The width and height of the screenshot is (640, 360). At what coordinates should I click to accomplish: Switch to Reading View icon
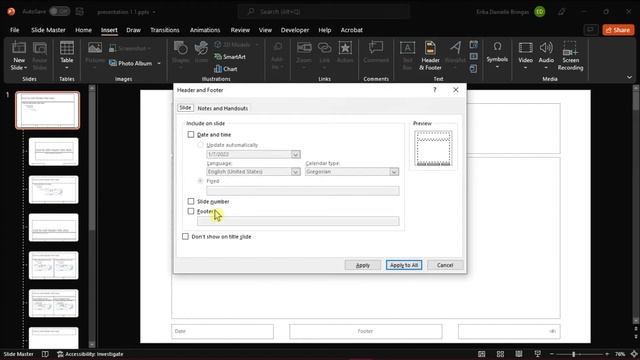[518, 354]
